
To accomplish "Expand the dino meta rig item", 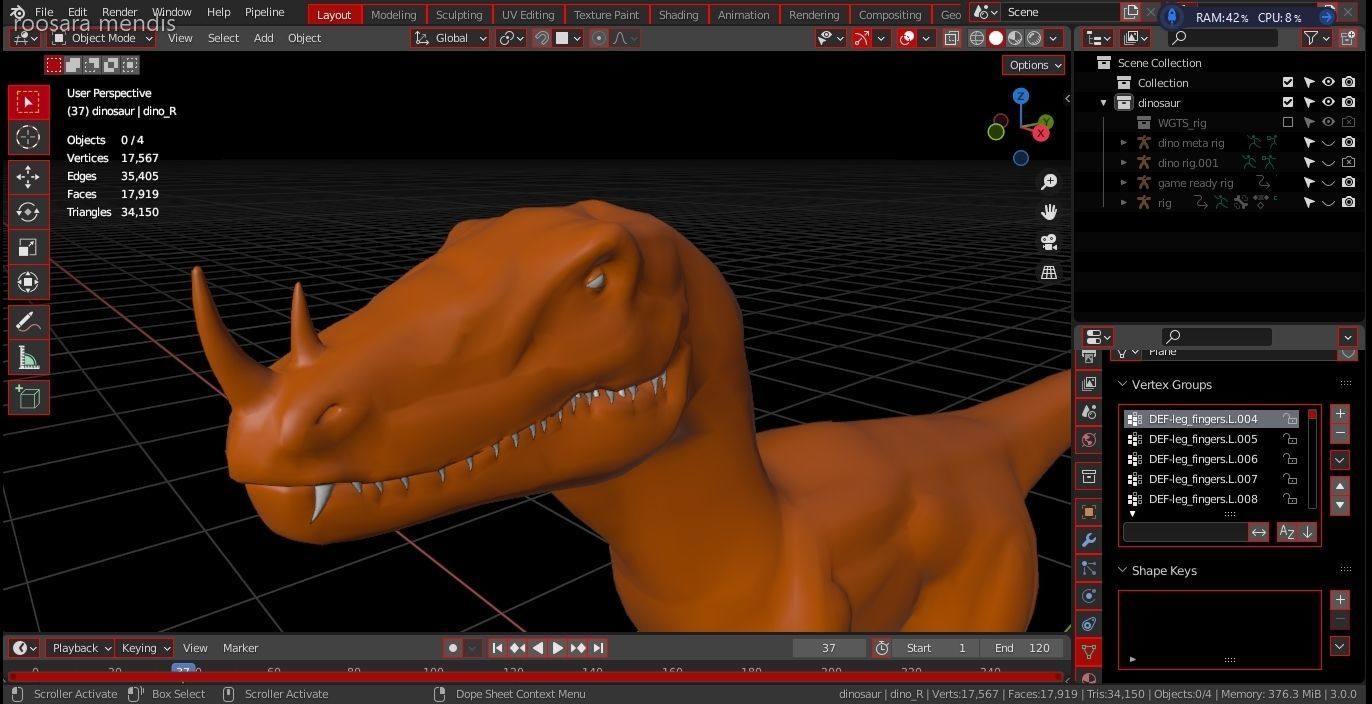I will coord(1123,142).
